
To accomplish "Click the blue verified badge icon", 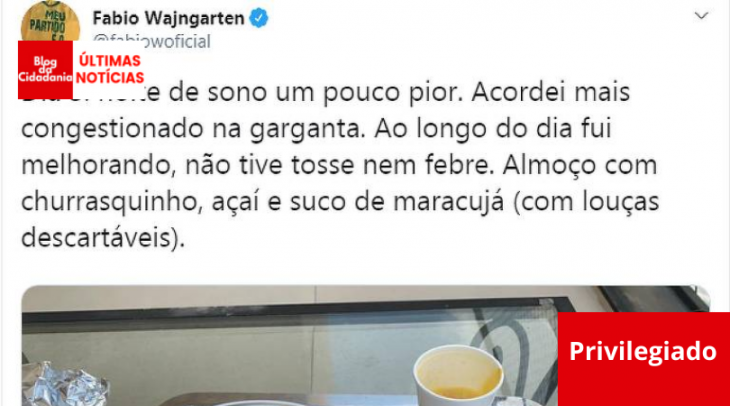I will point(259,19).
